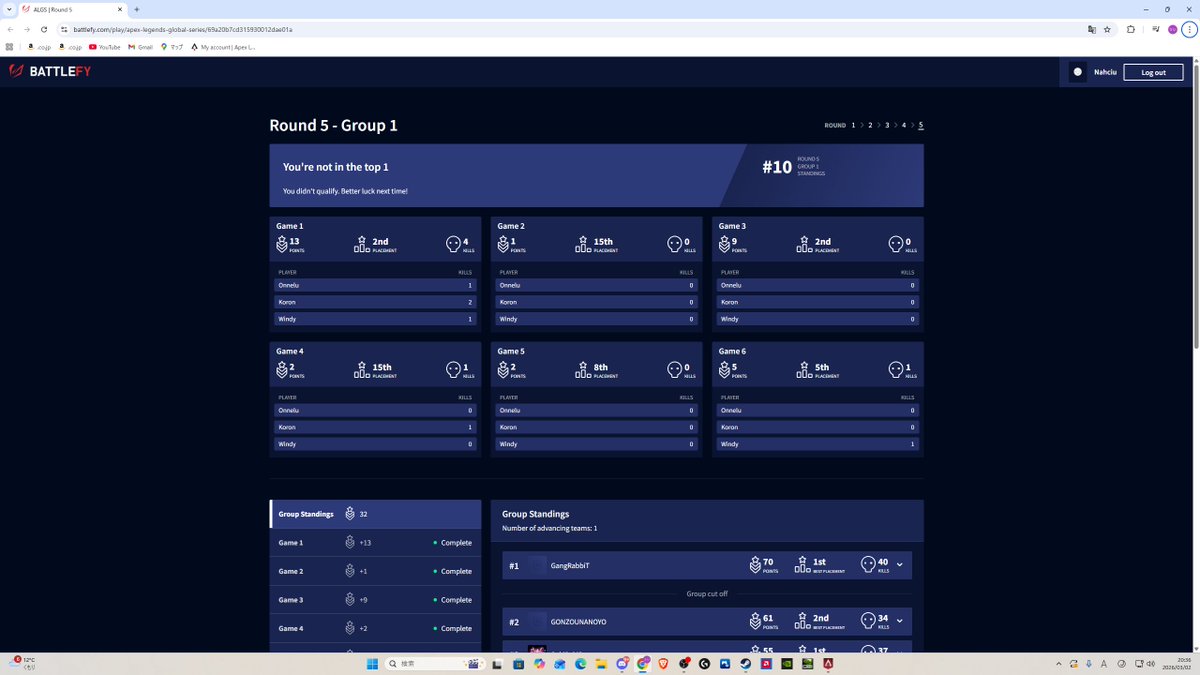
Task: Open Brave browser from the taskbar
Action: tap(663, 663)
